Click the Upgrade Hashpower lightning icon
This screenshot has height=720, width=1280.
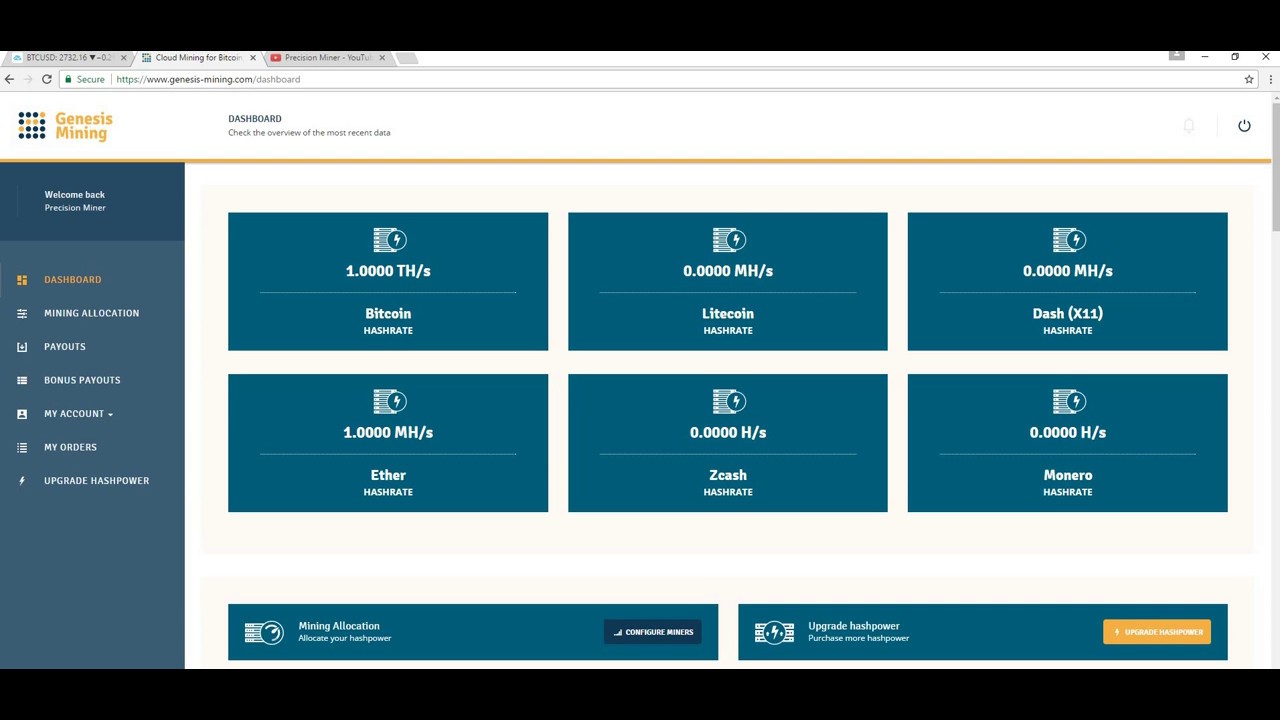[x=22, y=481]
